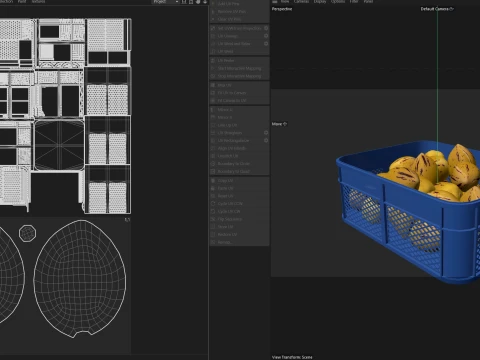This screenshot has width=480, height=360.
Task: Click the UV Weld command
Action: [x=239, y=51]
